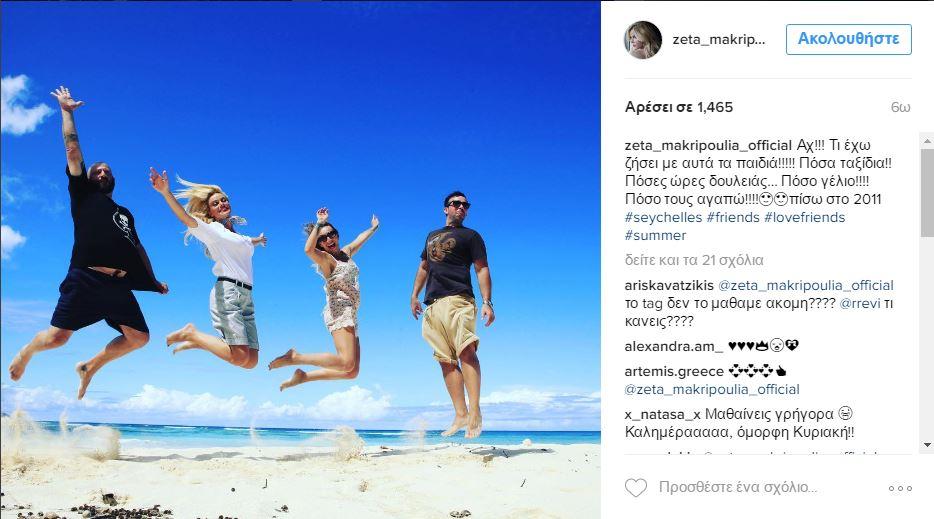Click the profile avatar picture
This screenshot has width=934, height=519.
click(x=643, y=40)
